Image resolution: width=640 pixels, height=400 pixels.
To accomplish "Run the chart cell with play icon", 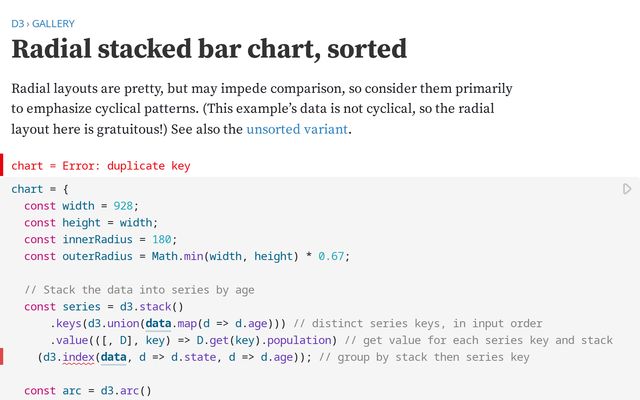I will [x=627, y=188].
